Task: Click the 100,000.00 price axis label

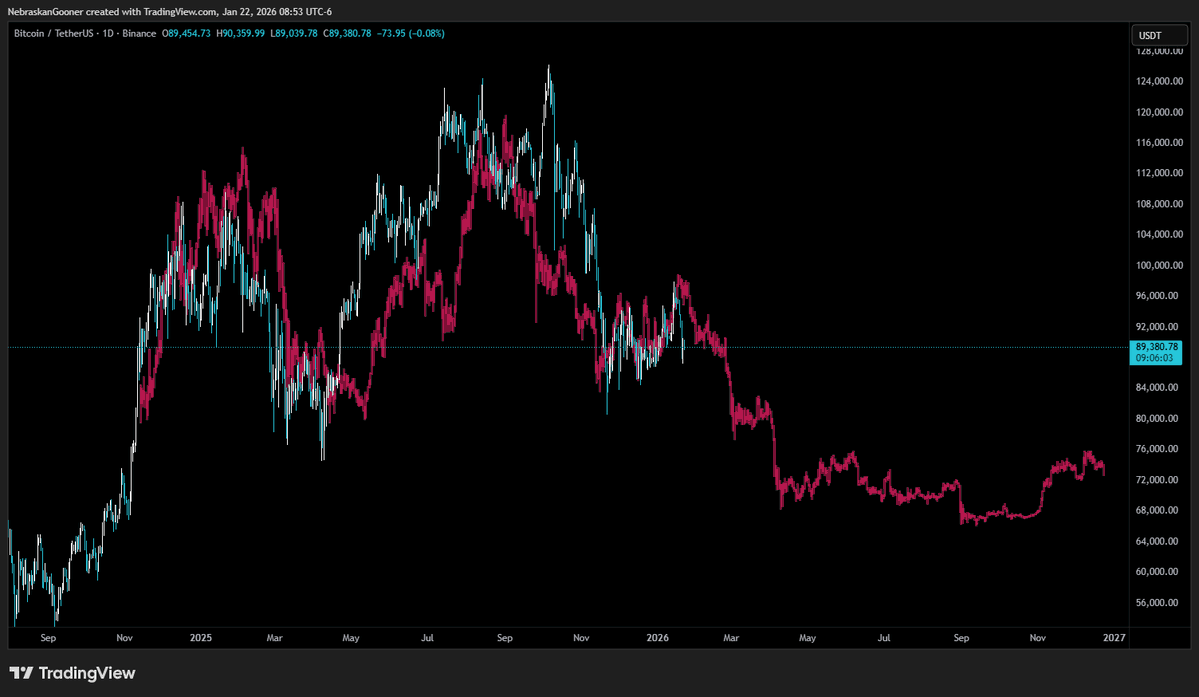Action: (x=1159, y=266)
